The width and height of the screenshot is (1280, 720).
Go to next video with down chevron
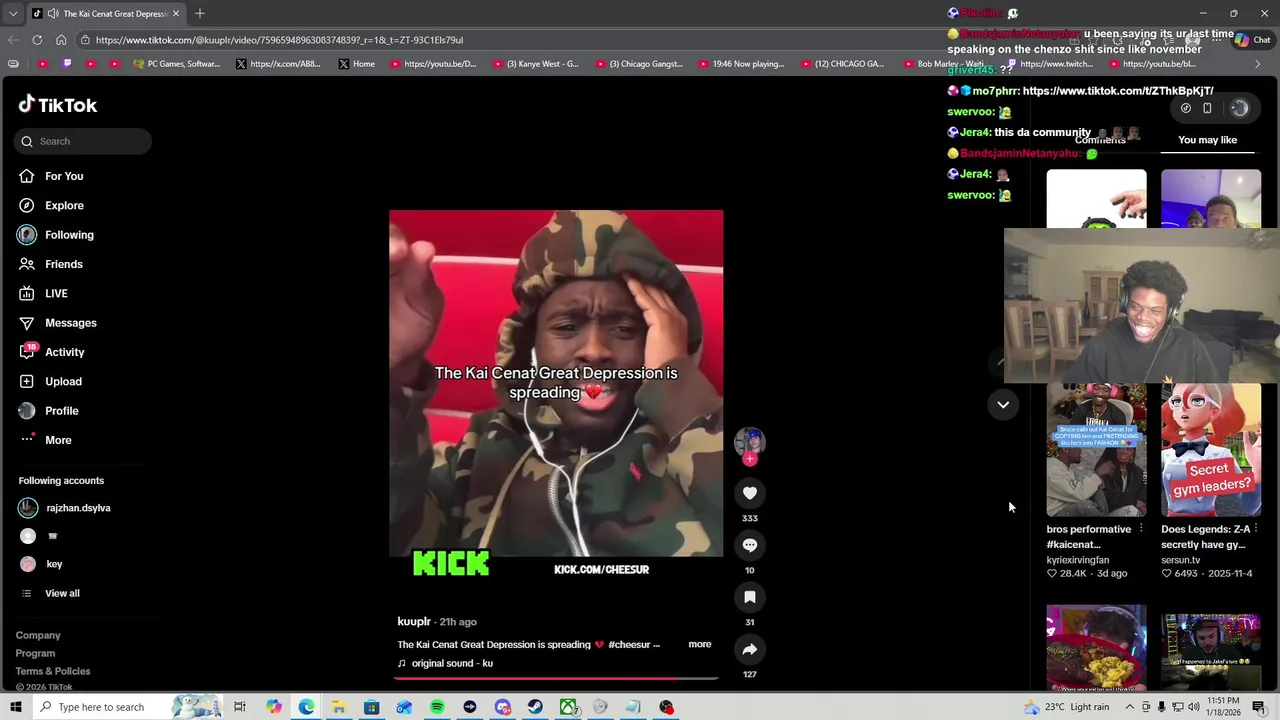pyautogui.click(x=1003, y=404)
